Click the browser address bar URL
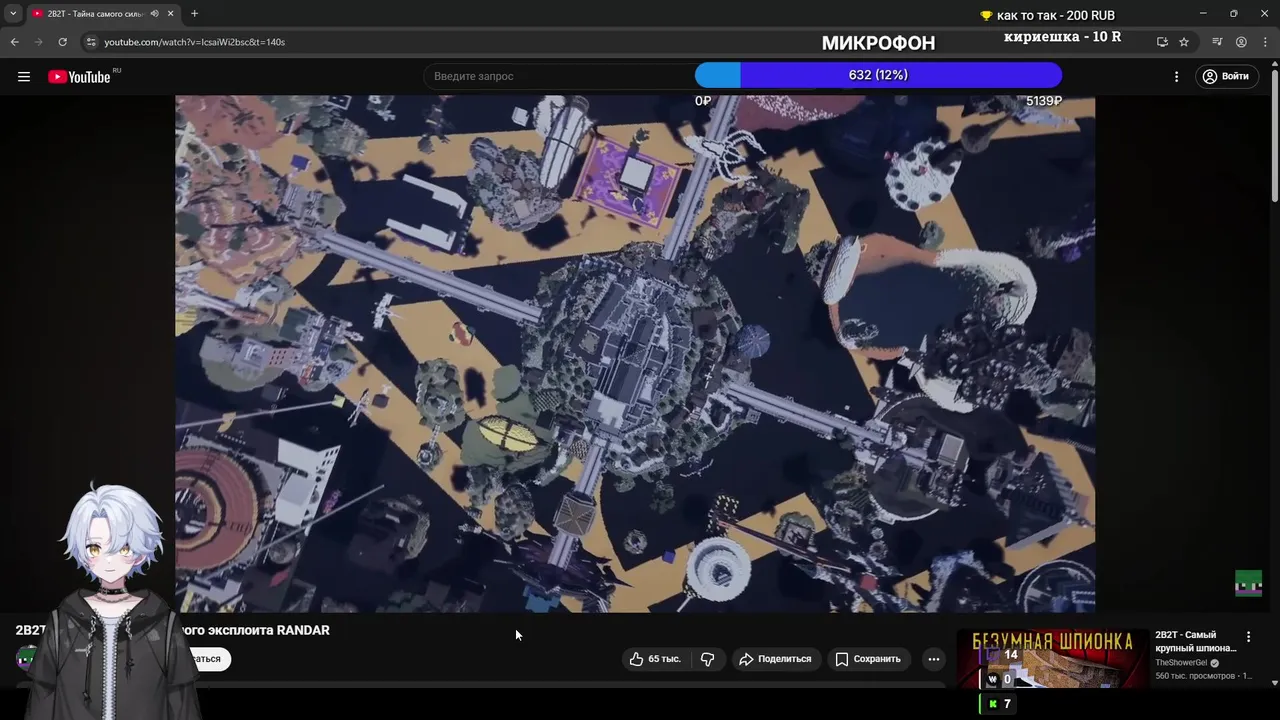The height and width of the screenshot is (720, 1280). (195, 42)
